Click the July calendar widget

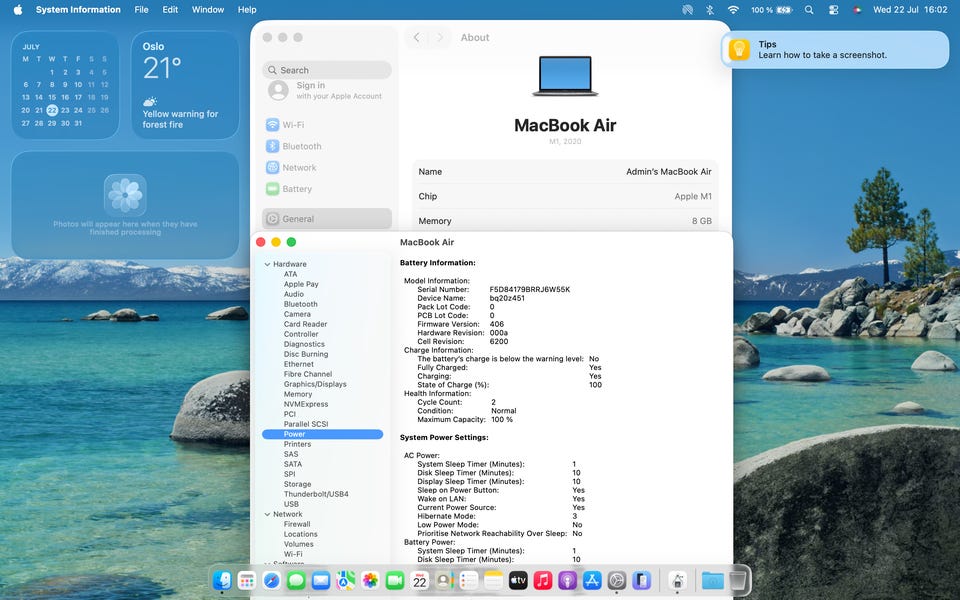click(65, 85)
